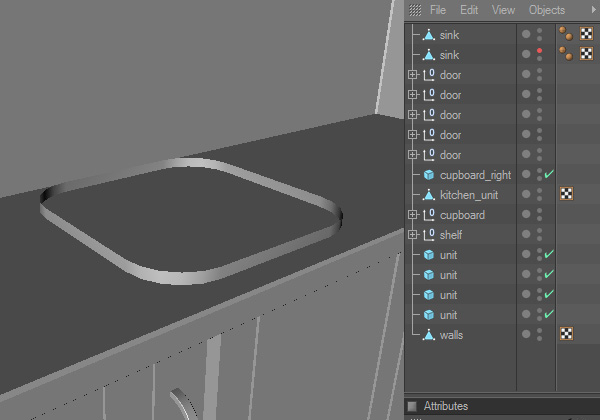
Task: Click the shelf null object icon
Action: 429,234
